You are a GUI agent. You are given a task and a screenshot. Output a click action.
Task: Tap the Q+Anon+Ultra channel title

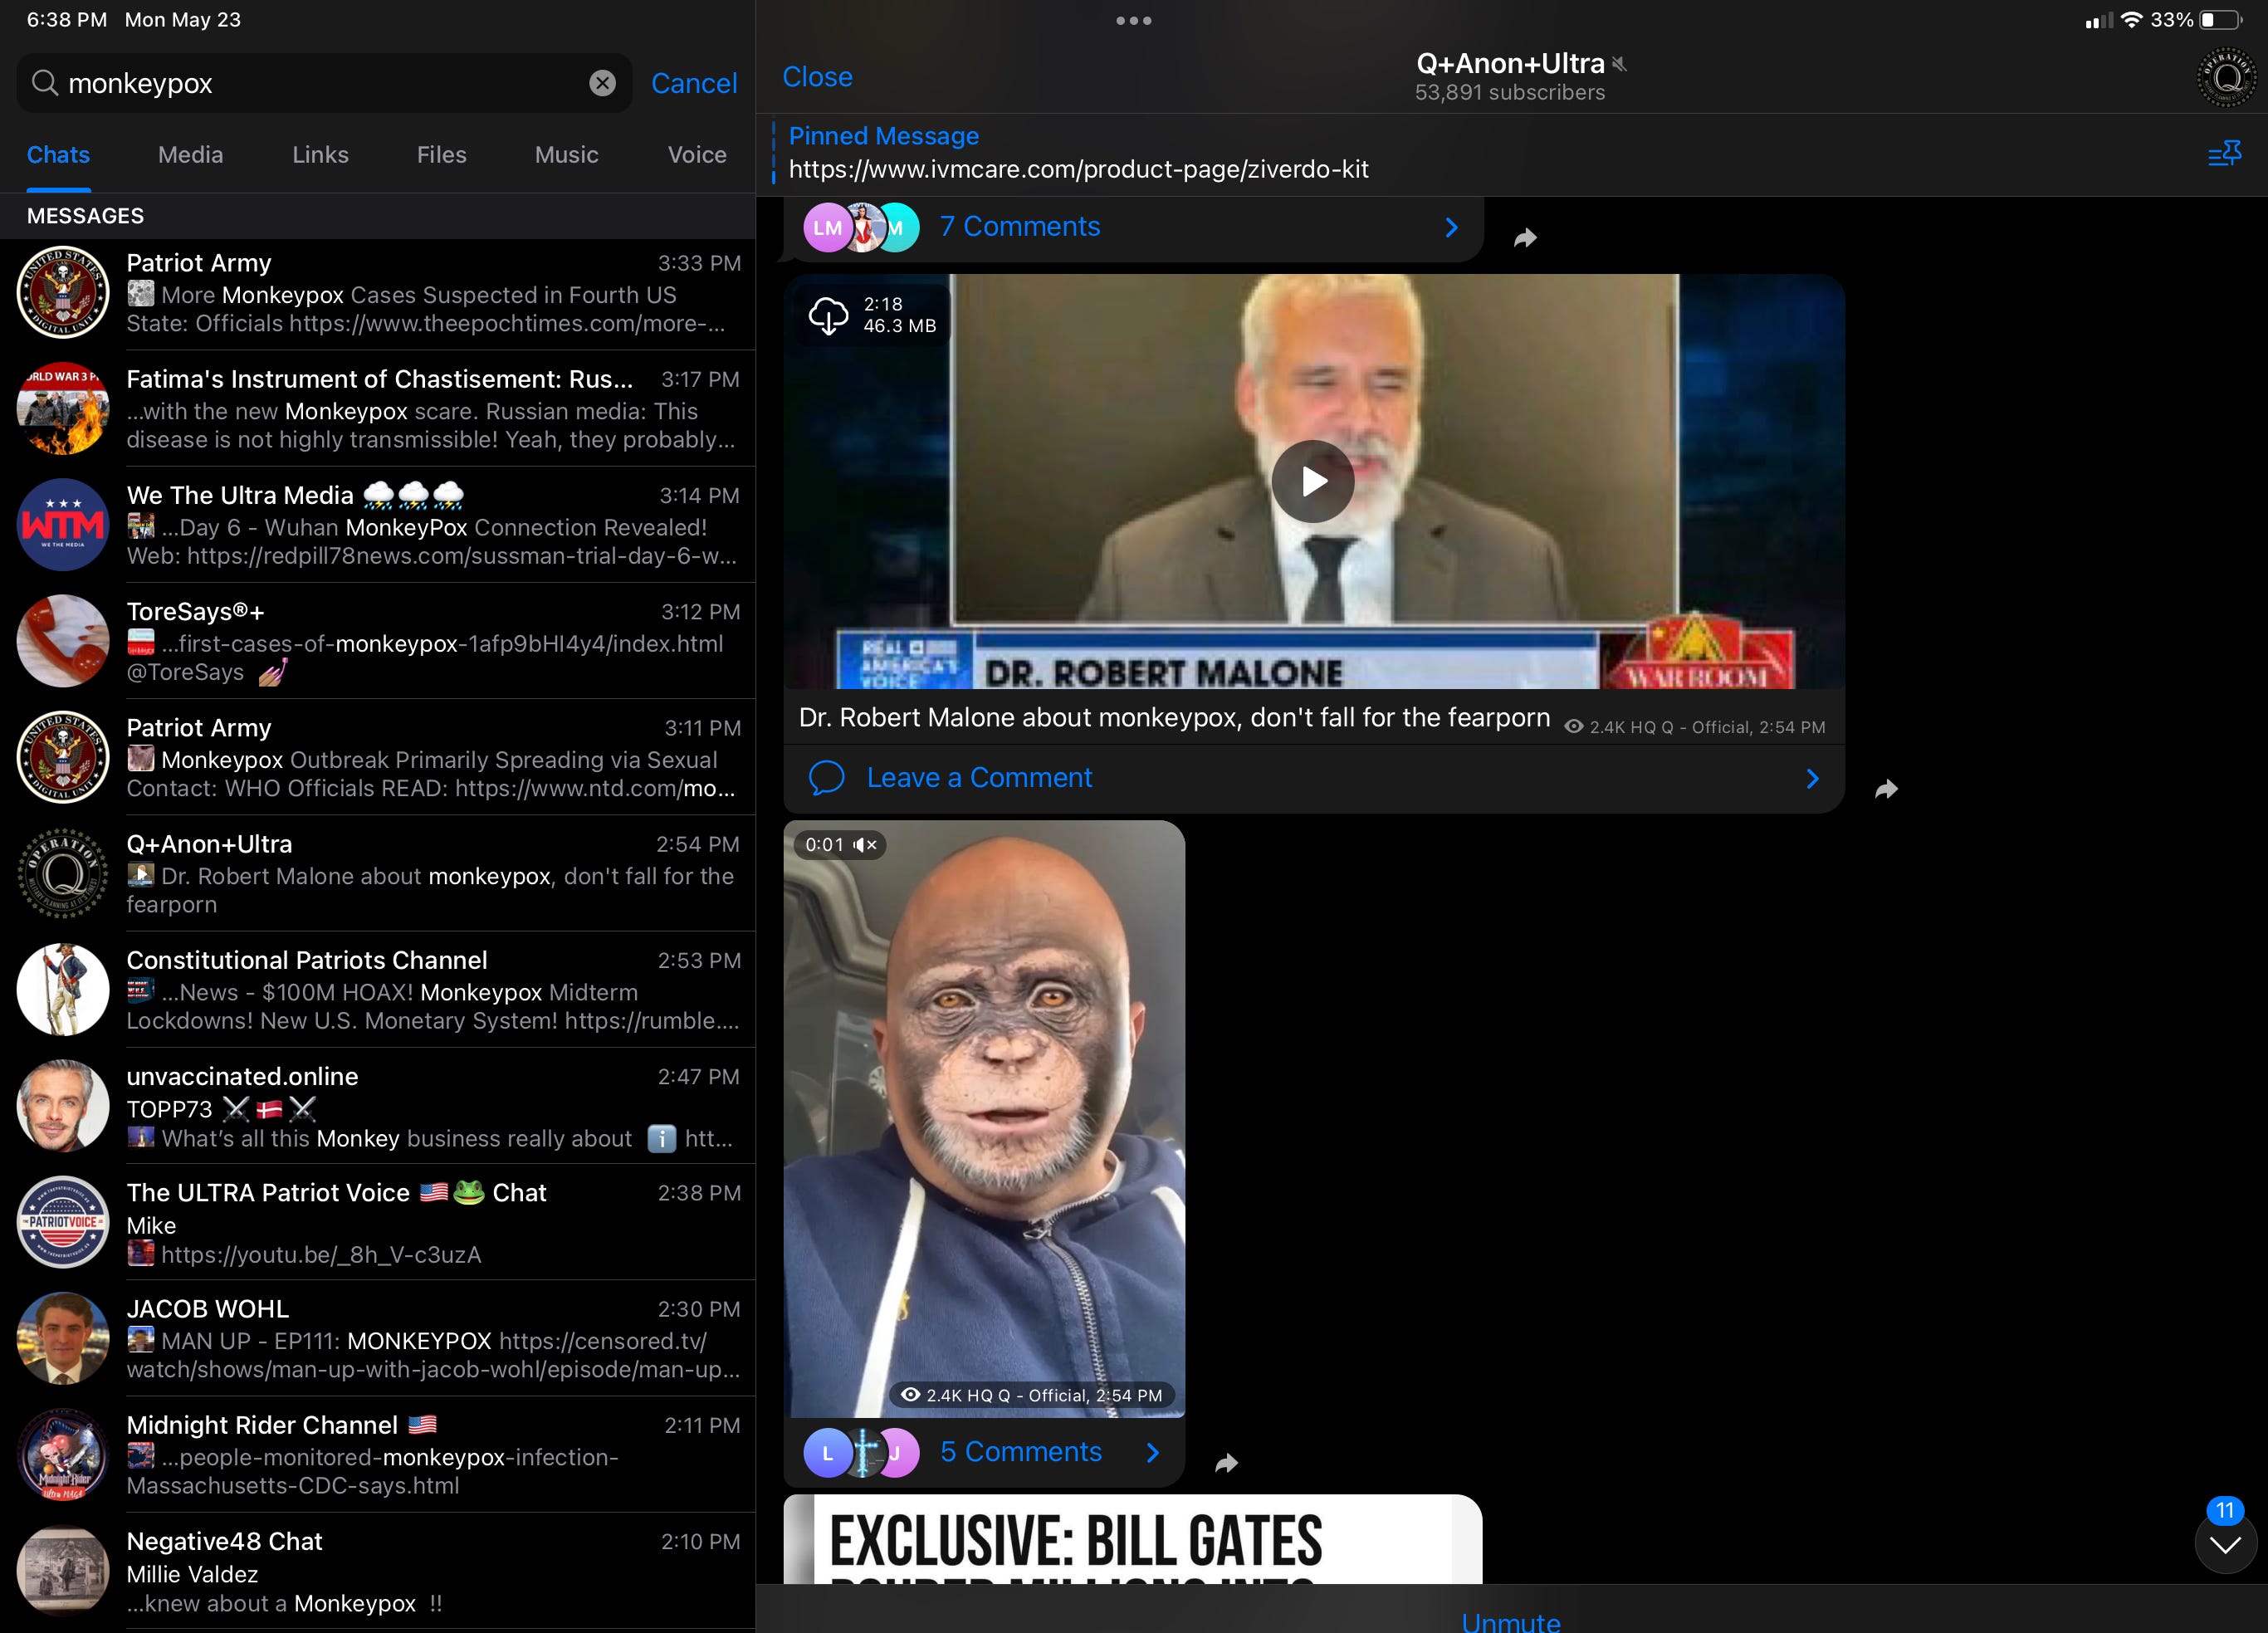pyautogui.click(x=1510, y=64)
